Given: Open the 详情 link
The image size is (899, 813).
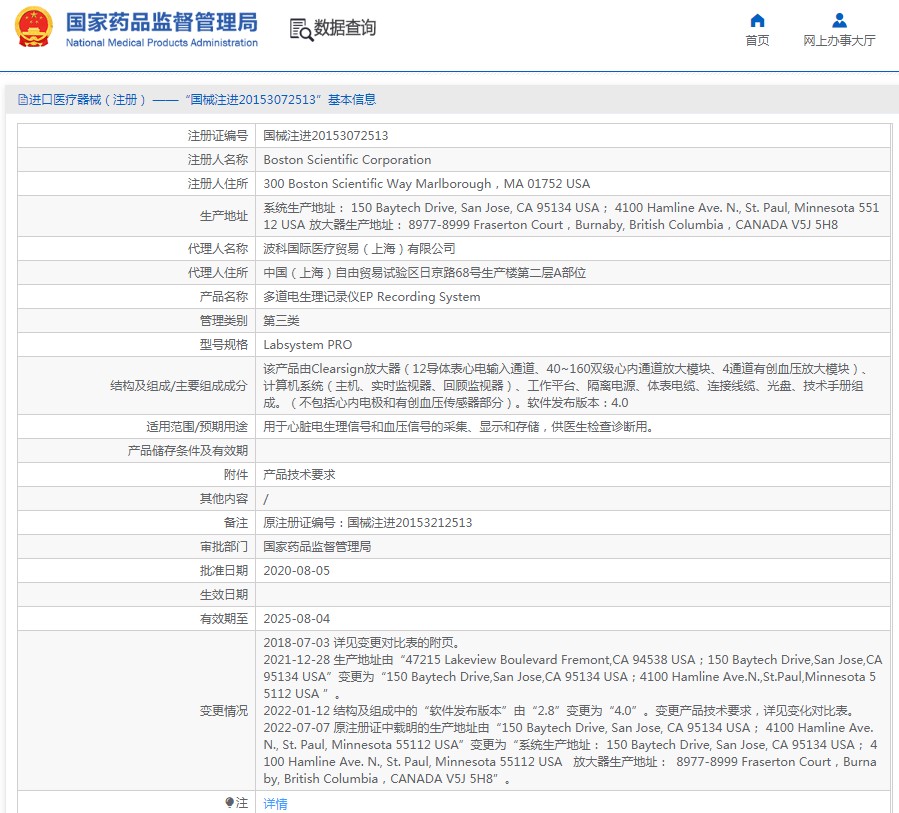Looking at the screenshot, I should (275, 804).
